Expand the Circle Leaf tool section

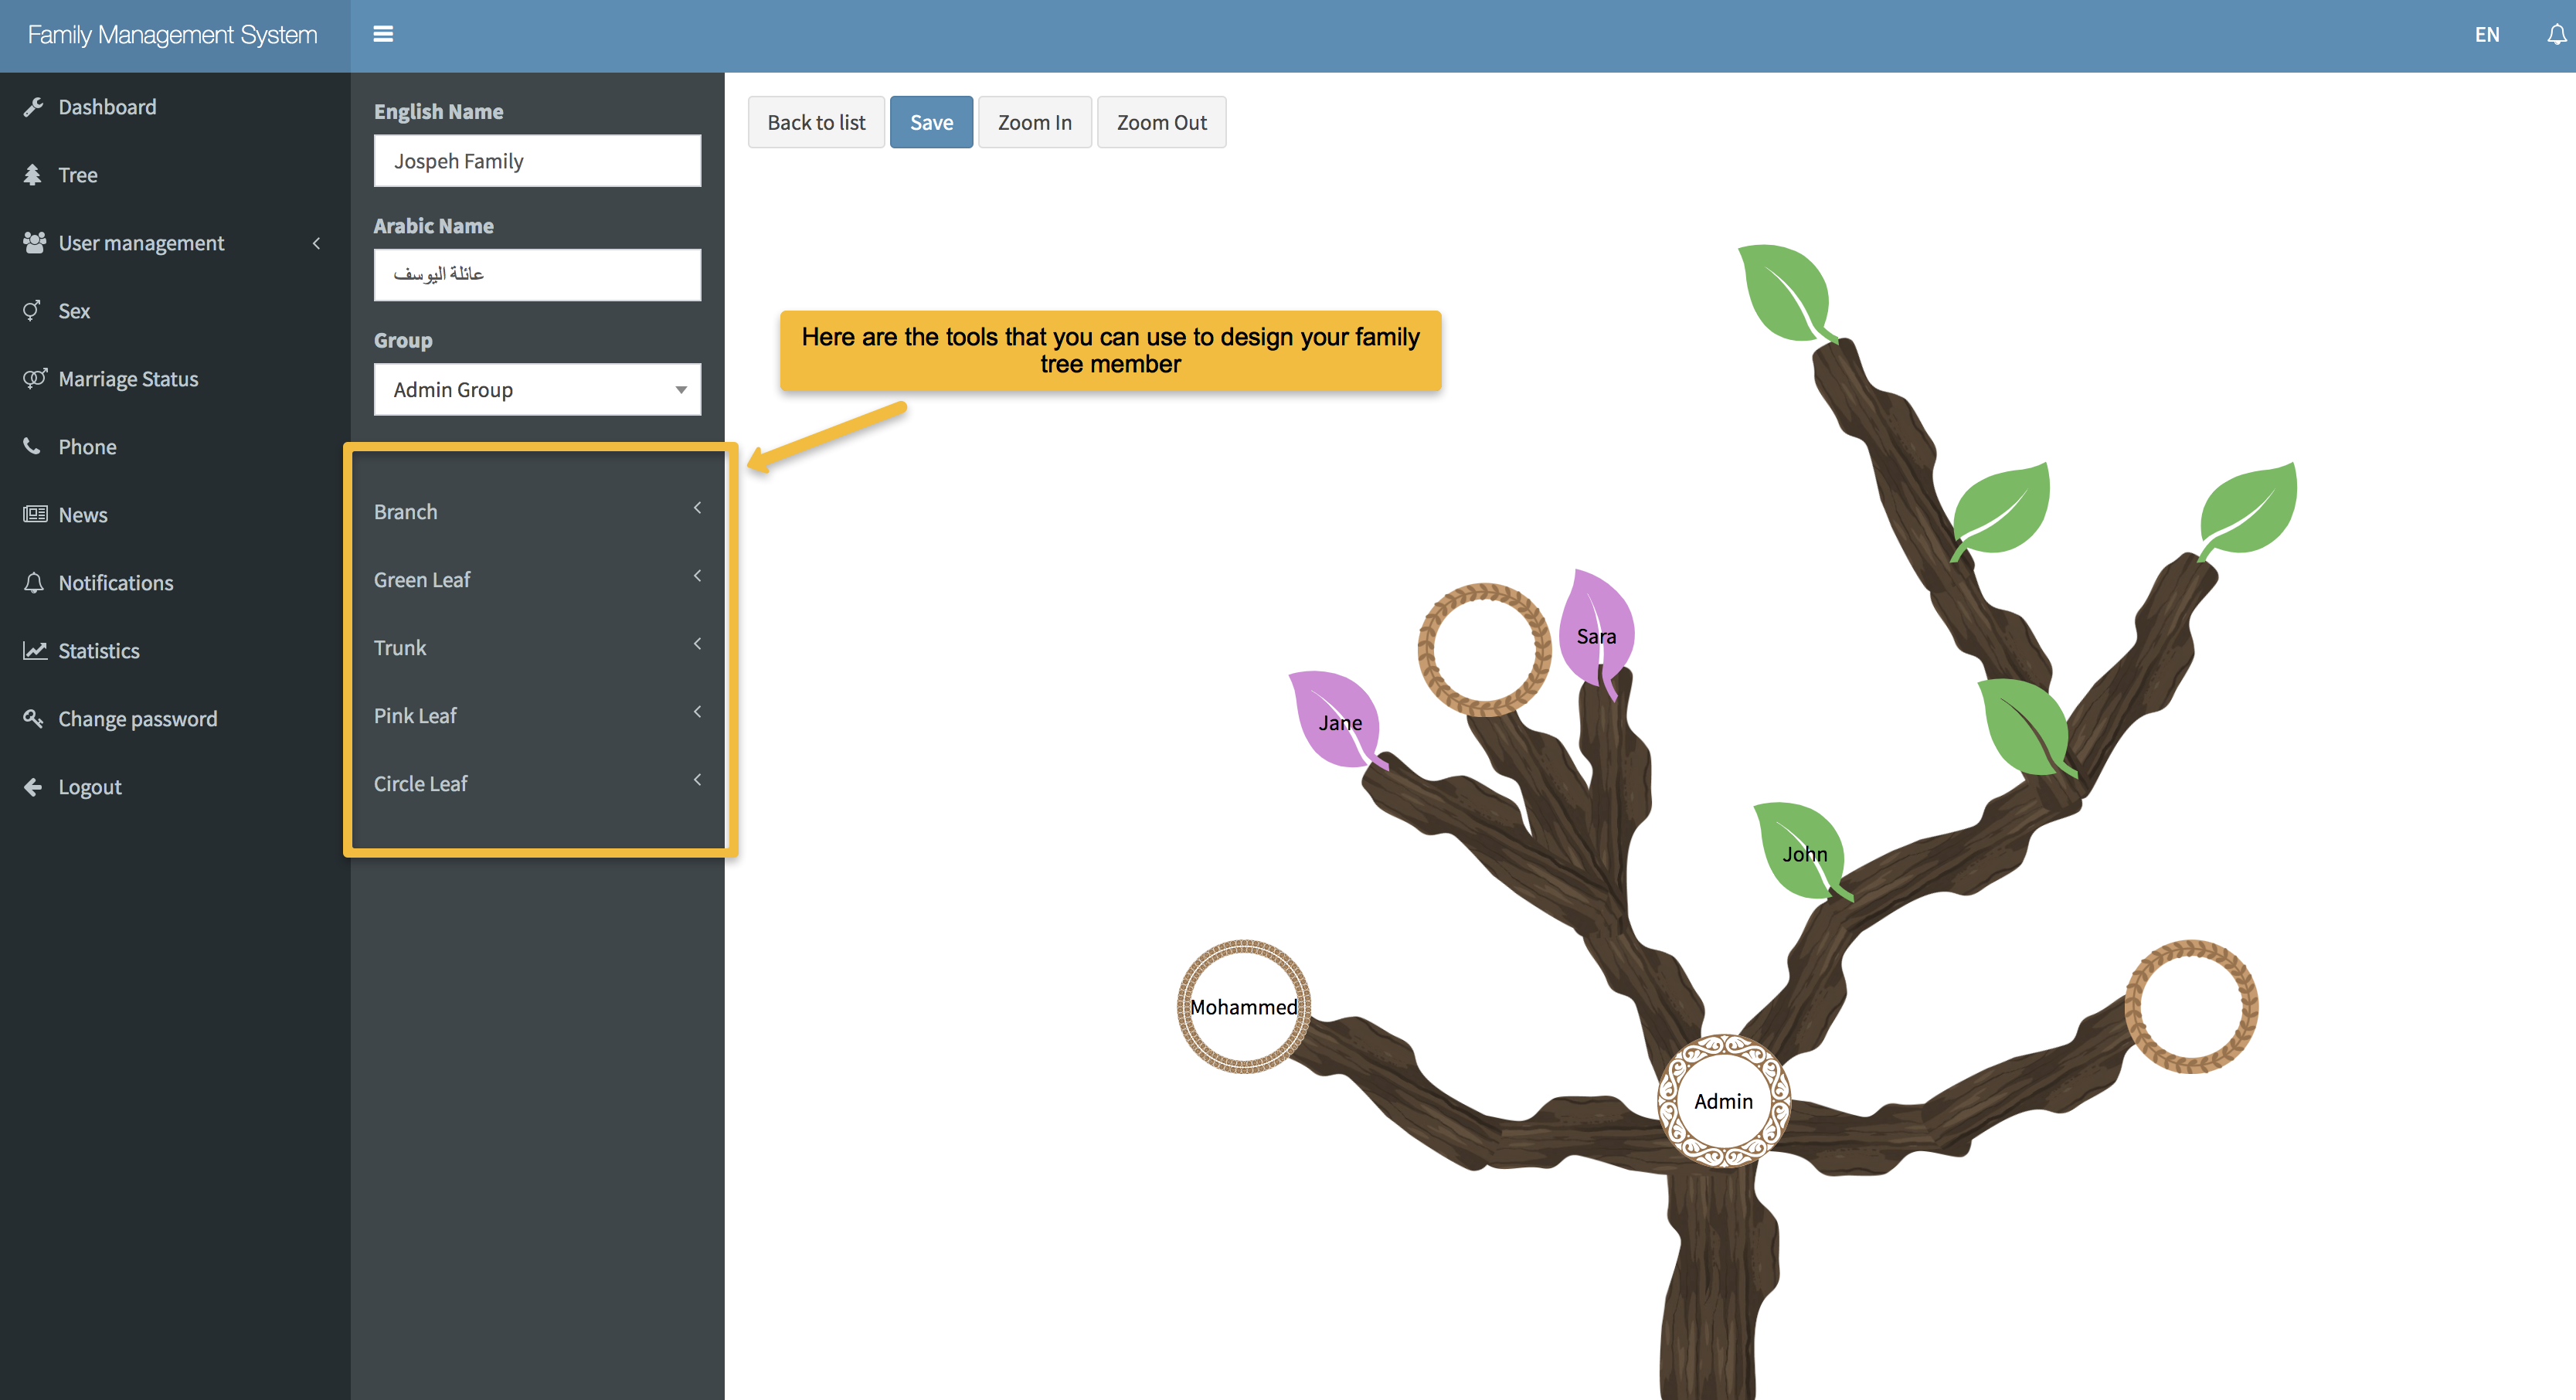pos(537,783)
